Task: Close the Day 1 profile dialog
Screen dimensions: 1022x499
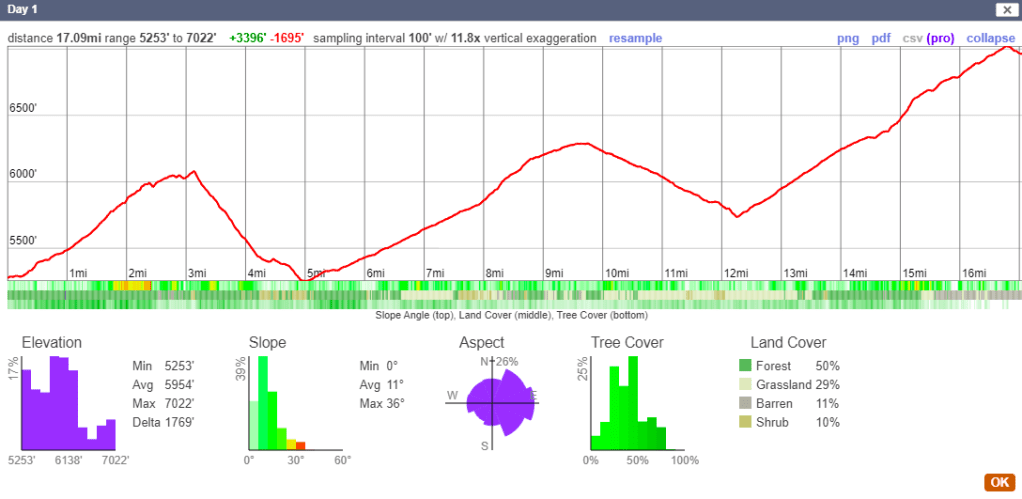Action: pyautogui.click(x=1004, y=10)
